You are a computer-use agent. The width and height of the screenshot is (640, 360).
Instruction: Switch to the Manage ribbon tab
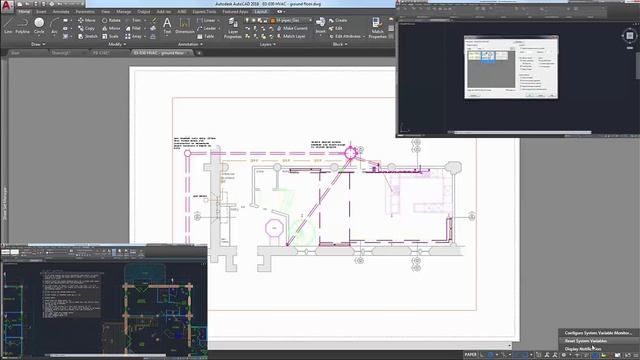coord(124,11)
